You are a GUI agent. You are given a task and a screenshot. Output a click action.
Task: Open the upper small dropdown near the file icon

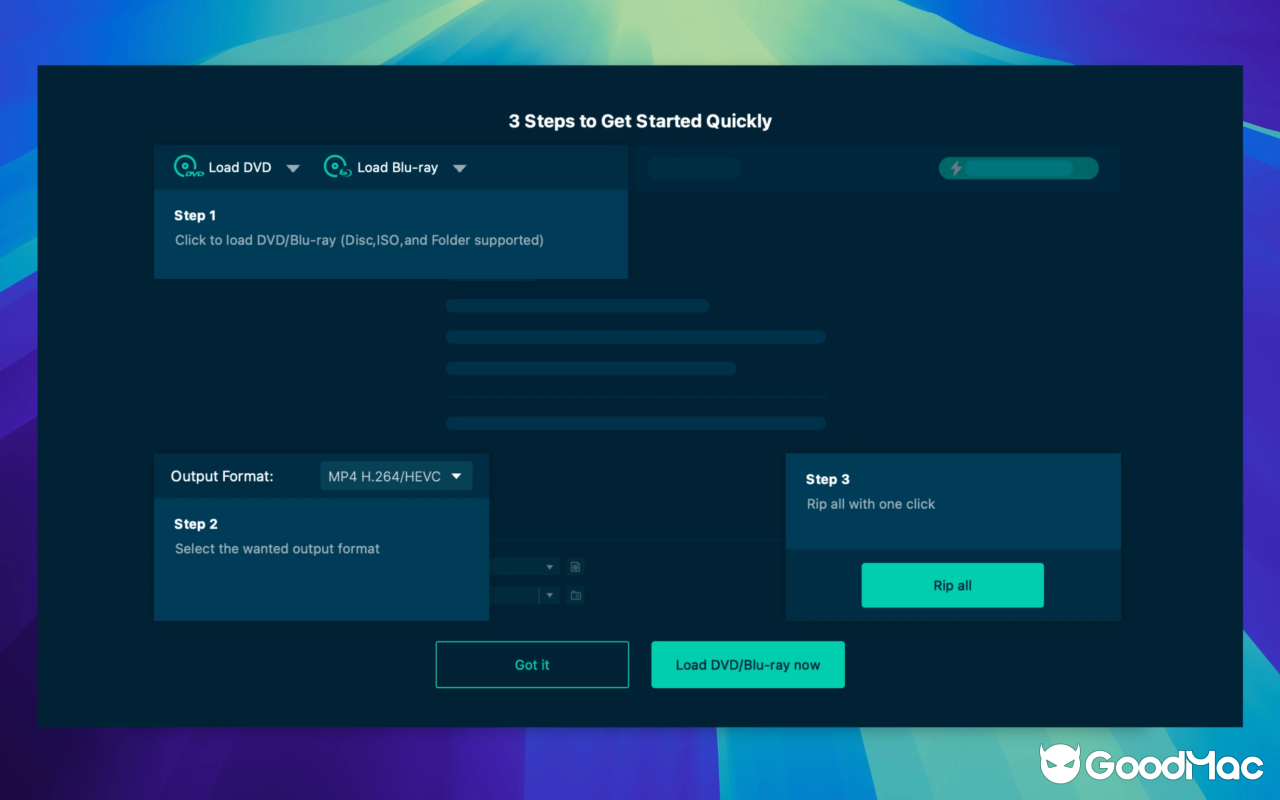[x=549, y=566]
